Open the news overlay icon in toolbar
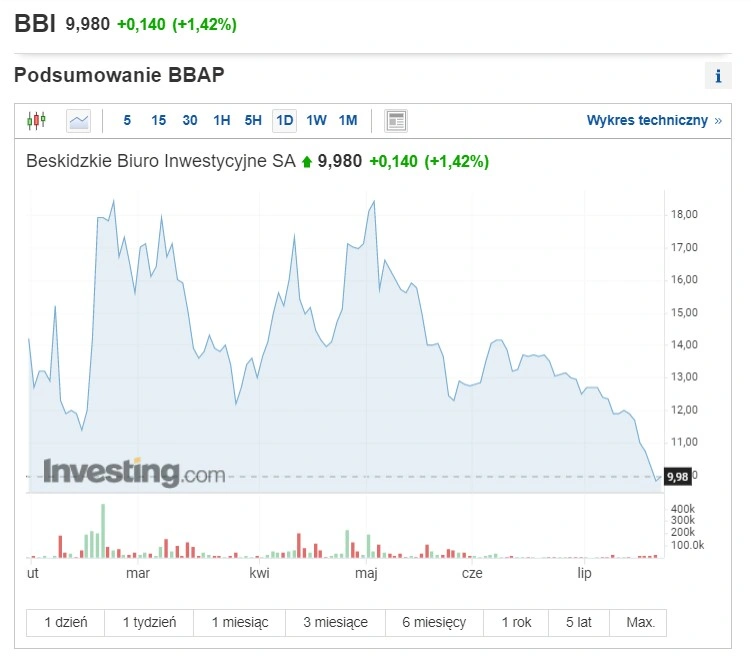Screen dimensions: 751x657 pos(396,121)
